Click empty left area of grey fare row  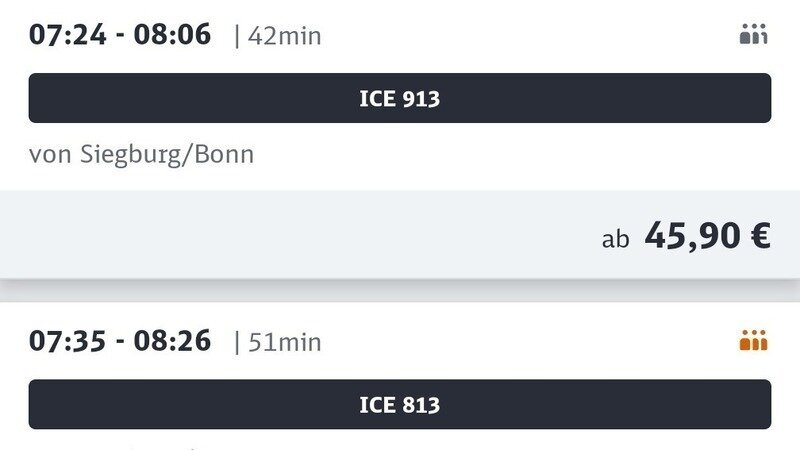click(200, 236)
